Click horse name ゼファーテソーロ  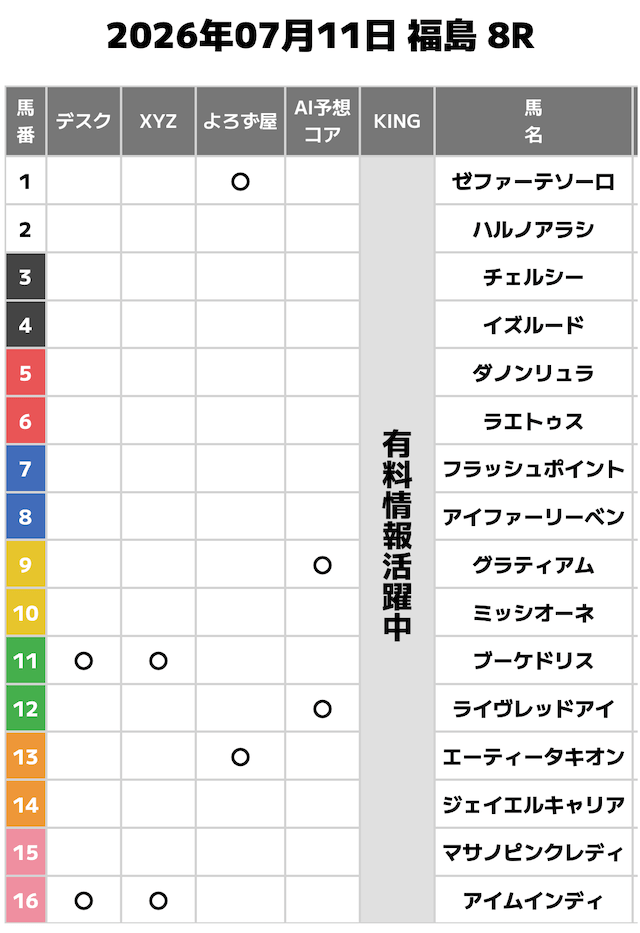pyautogui.click(x=534, y=181)
